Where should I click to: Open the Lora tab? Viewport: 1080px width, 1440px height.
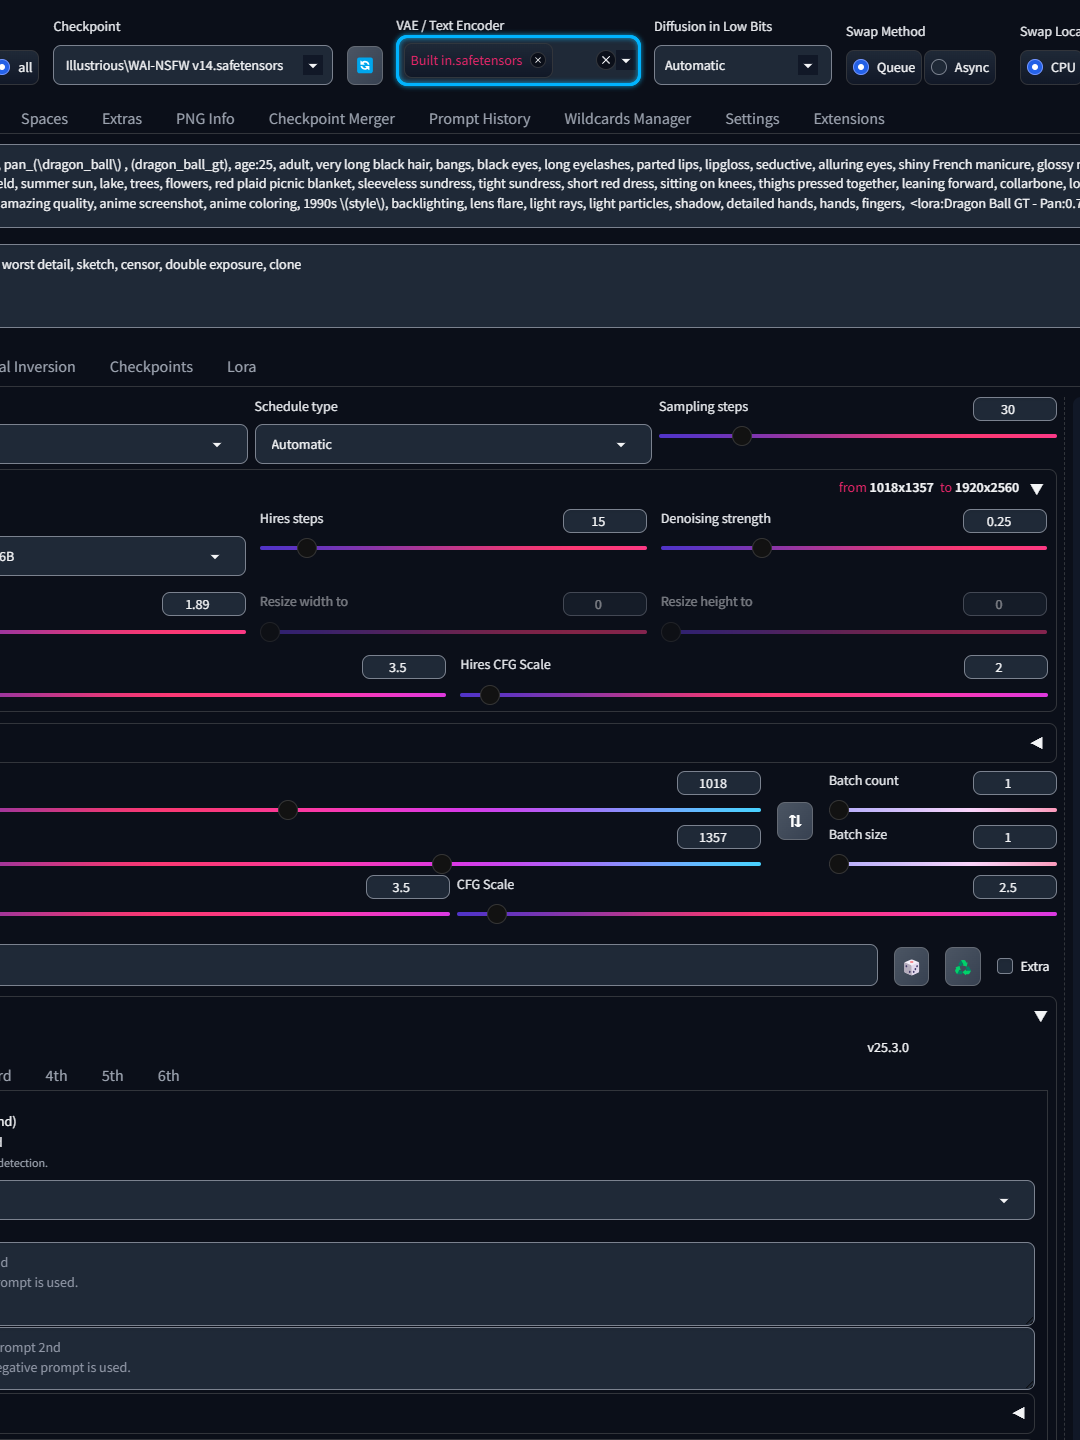pos(241,367)
